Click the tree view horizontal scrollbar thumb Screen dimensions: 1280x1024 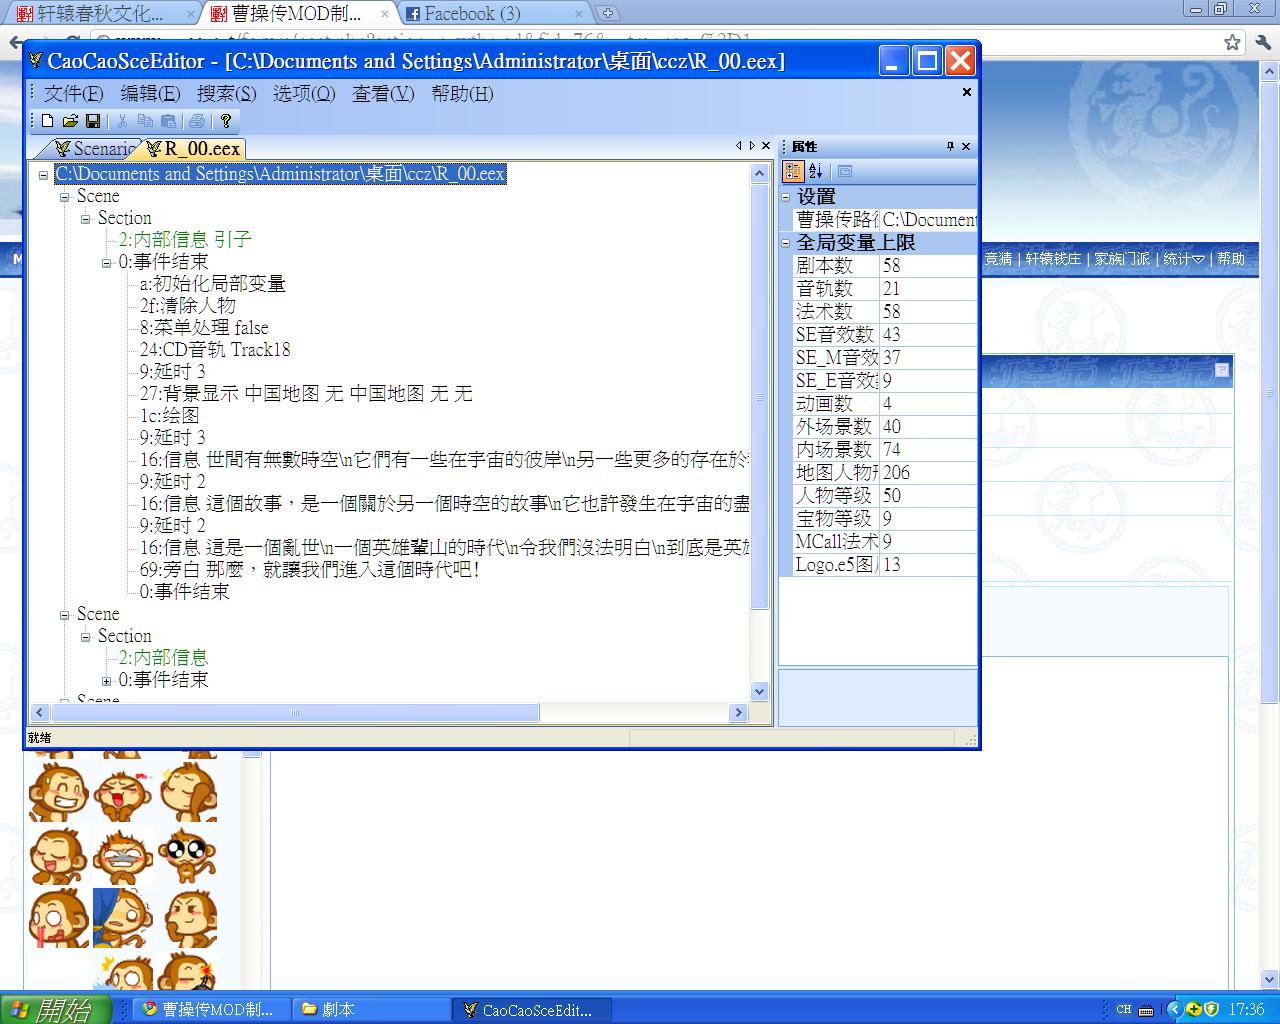point(294,713)
